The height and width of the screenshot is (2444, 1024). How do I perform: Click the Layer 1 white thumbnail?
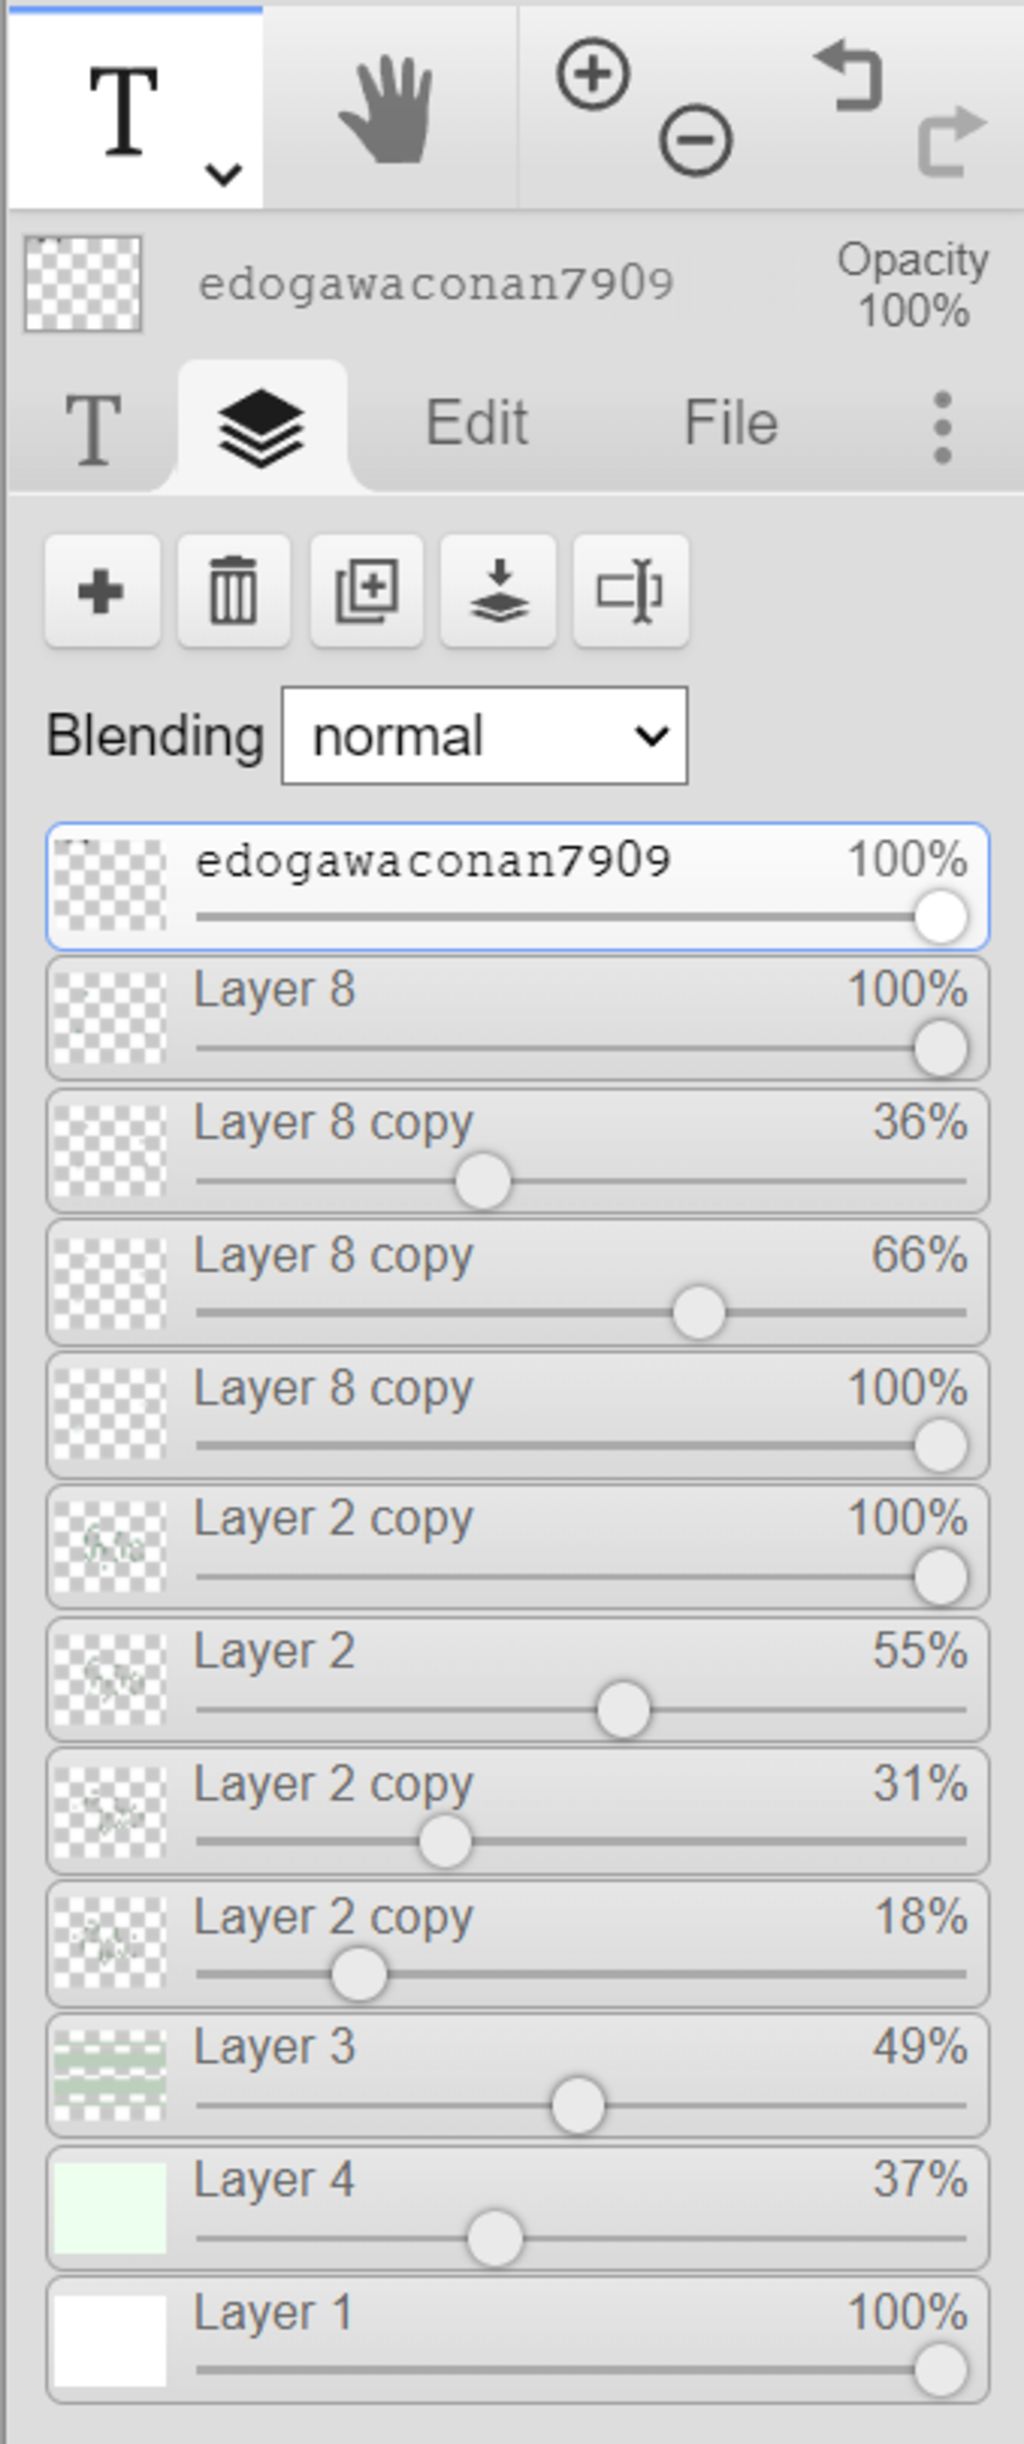[109, 2341]
